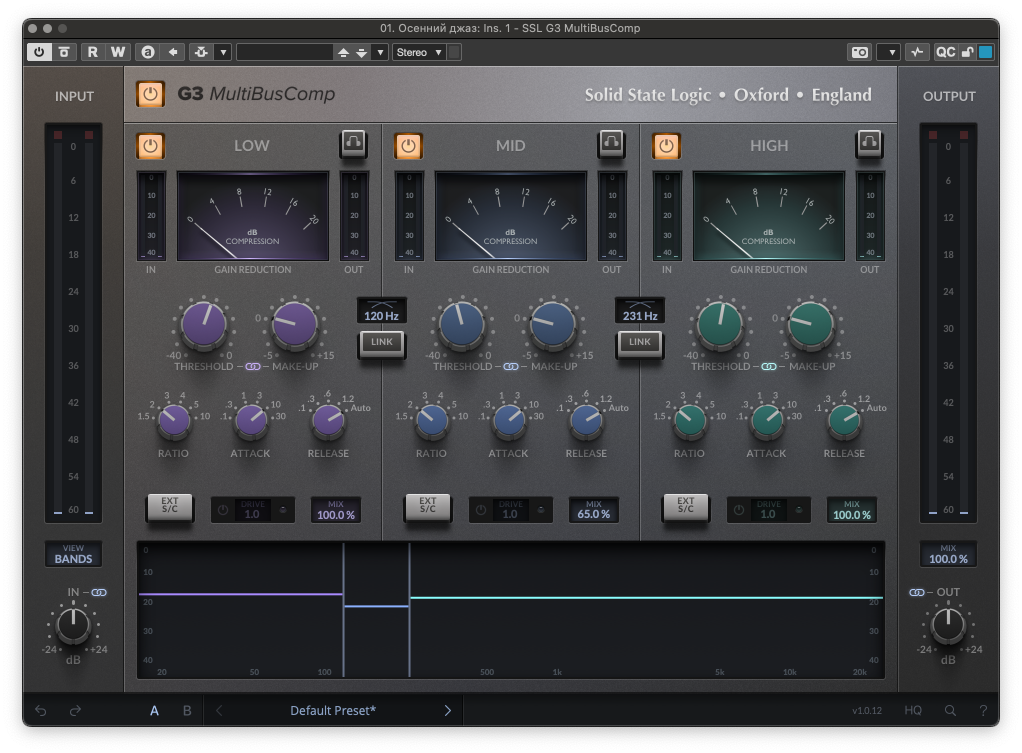Click LINK button below 120 Hz
The height and width of the screenshot is (753, 1022).
pyautogui.click(x=382, y=343)
